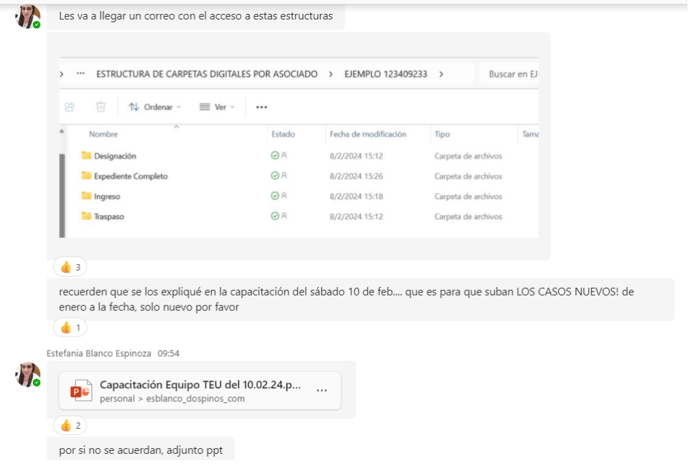Click Estefania's avatar beside the top message
688x467 pixels.
tap(28, 16)
